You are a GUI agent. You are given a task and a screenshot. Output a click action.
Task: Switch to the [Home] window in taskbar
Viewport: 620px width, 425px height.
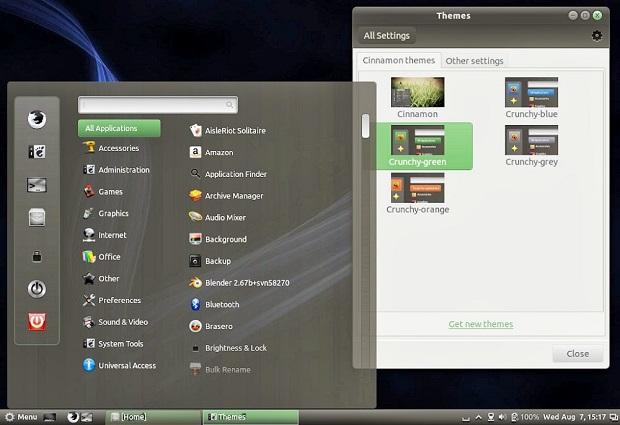153,417
